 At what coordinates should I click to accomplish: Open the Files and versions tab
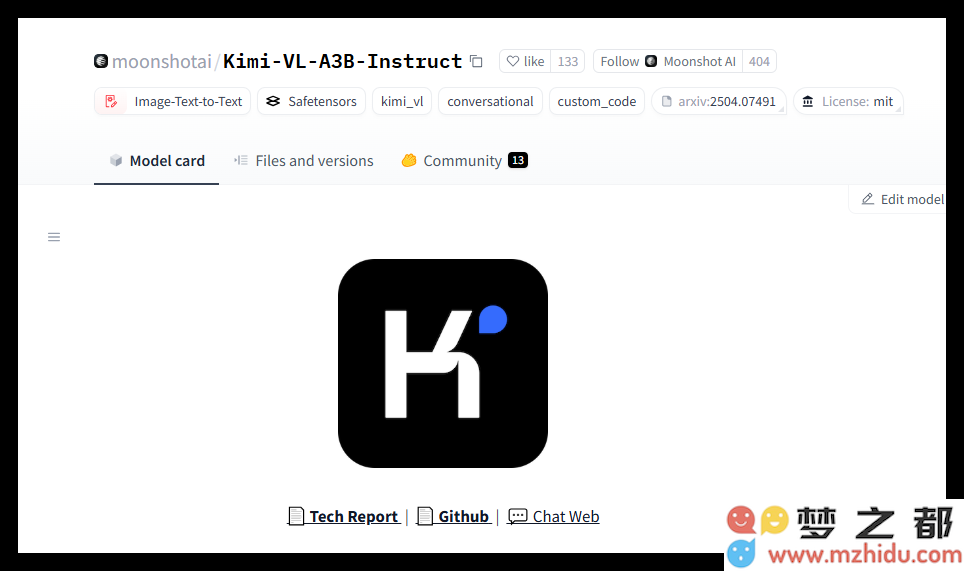pos(304,161)
